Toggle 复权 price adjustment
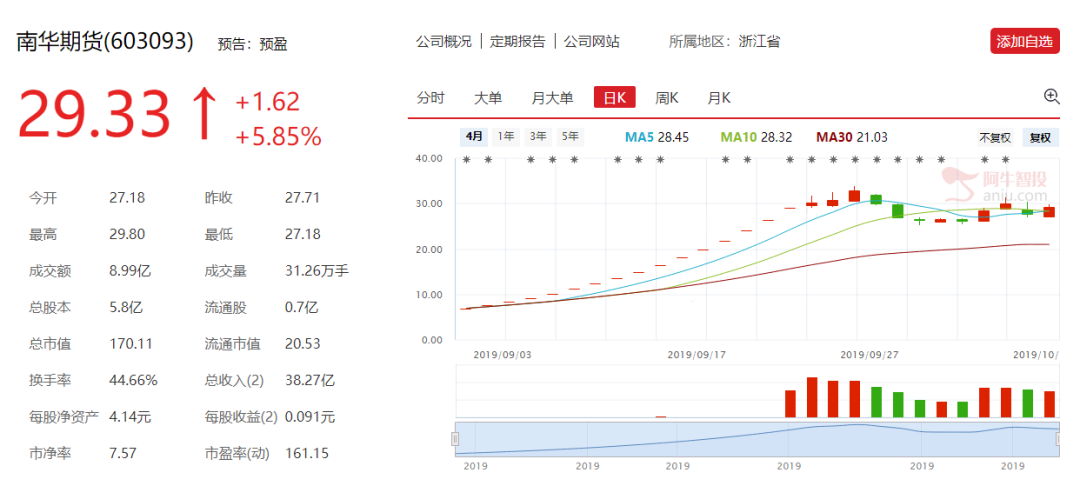 click(1040, 138)
